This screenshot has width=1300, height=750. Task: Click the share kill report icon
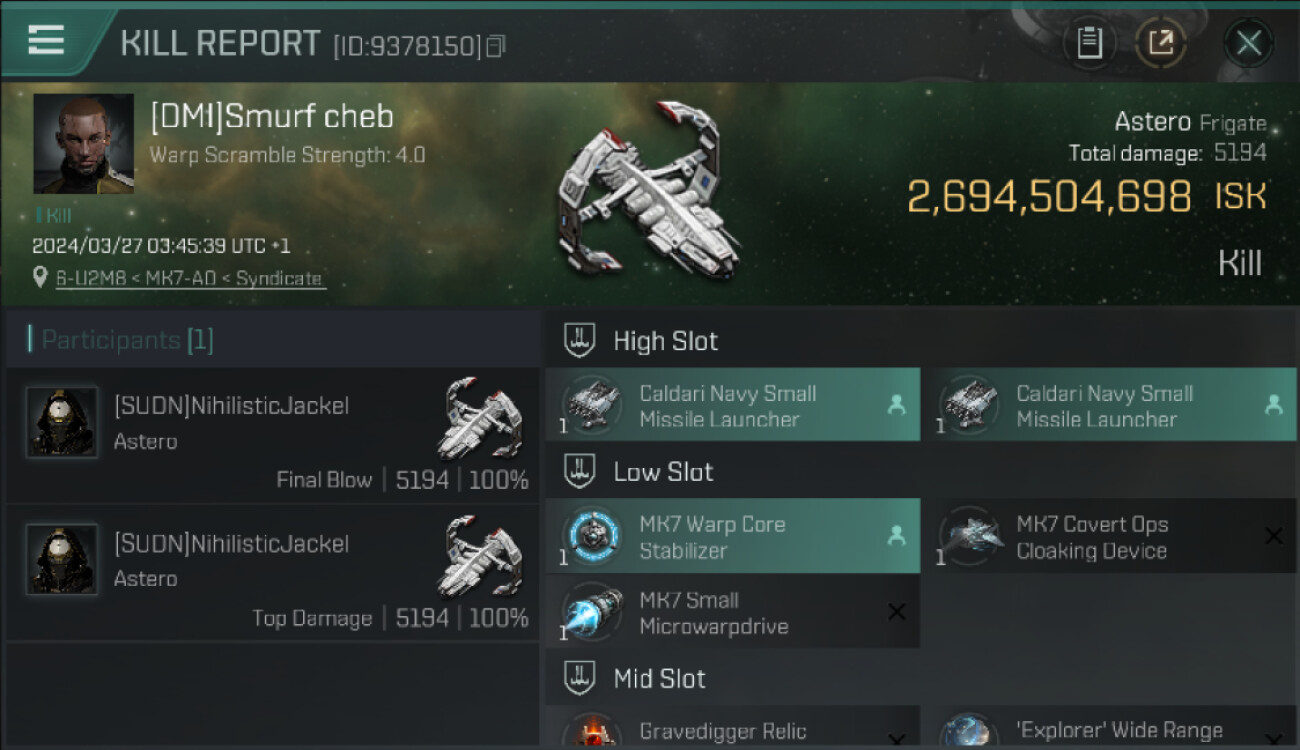tap(1161, 43)
